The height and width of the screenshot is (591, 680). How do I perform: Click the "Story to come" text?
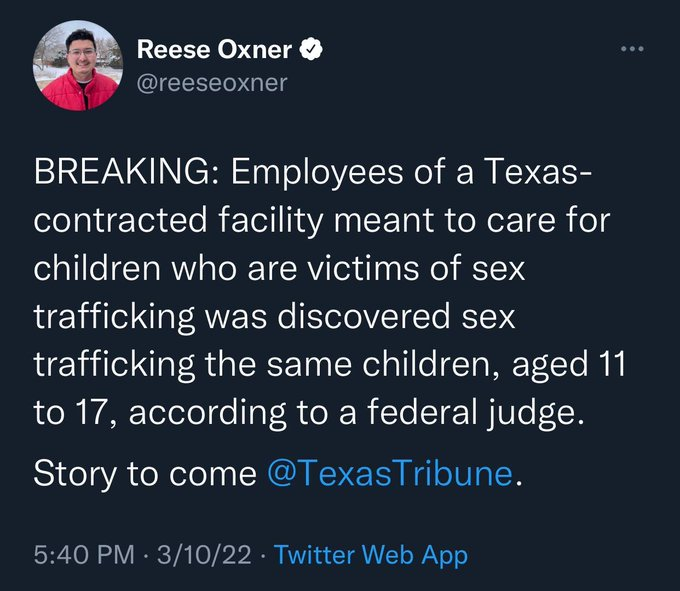click(x=144, y=474)
